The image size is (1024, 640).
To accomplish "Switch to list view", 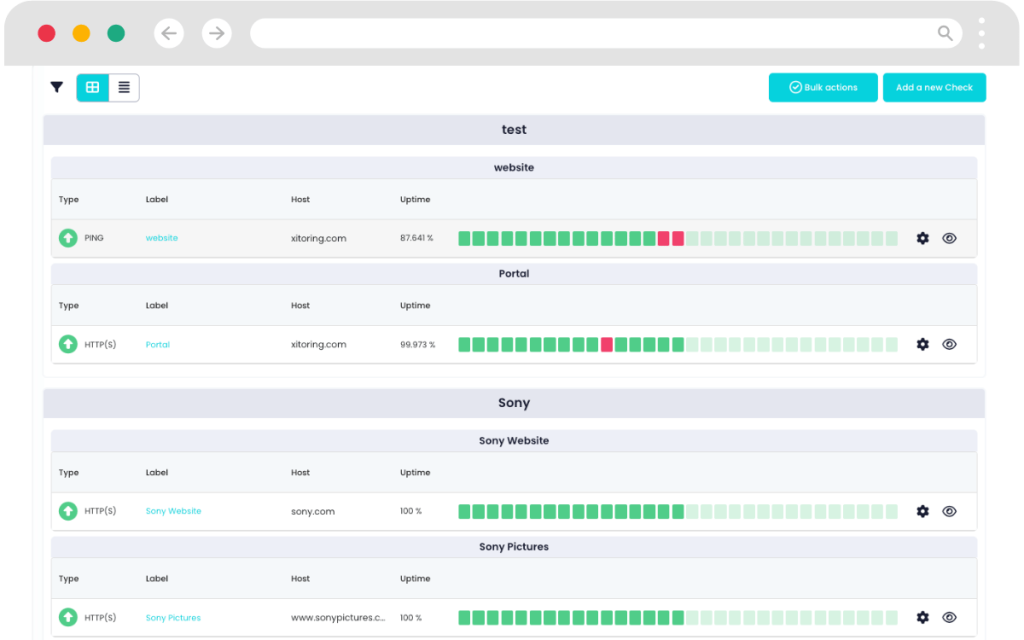I will pos(123,87).
